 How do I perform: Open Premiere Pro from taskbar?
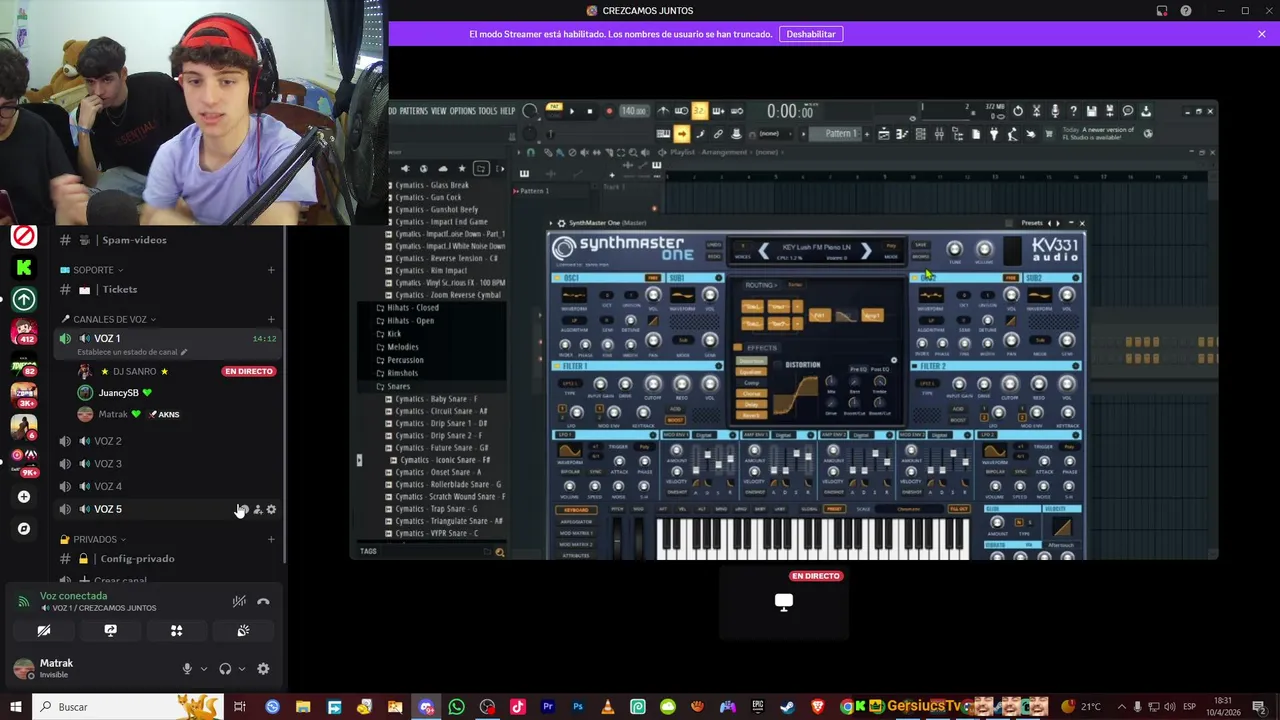click(548, 707)
